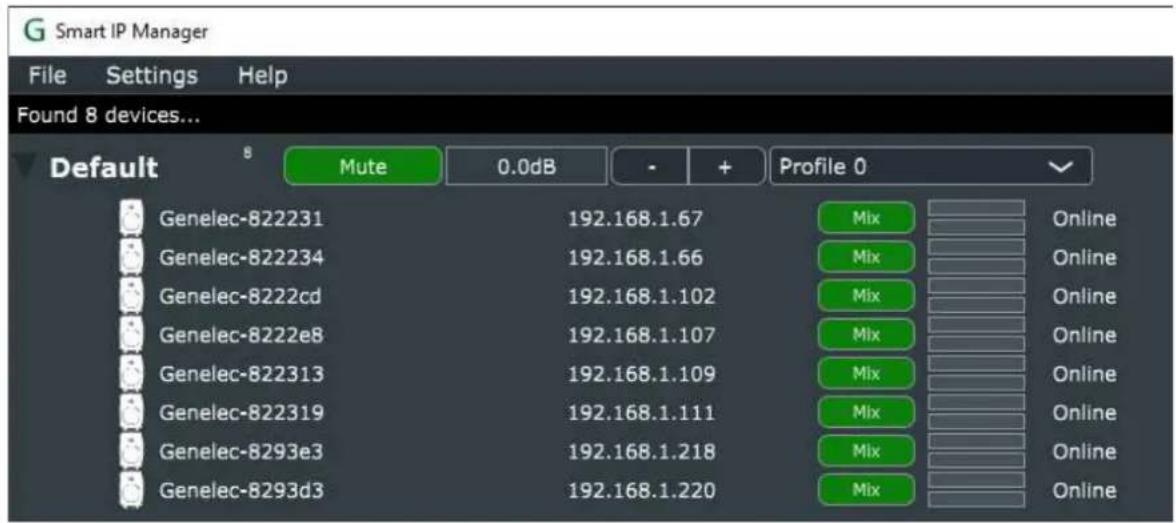The image size is (1176, 523).
Task: Click the speaker icon for Genelec-822319
Action: [x=132, y=413]
